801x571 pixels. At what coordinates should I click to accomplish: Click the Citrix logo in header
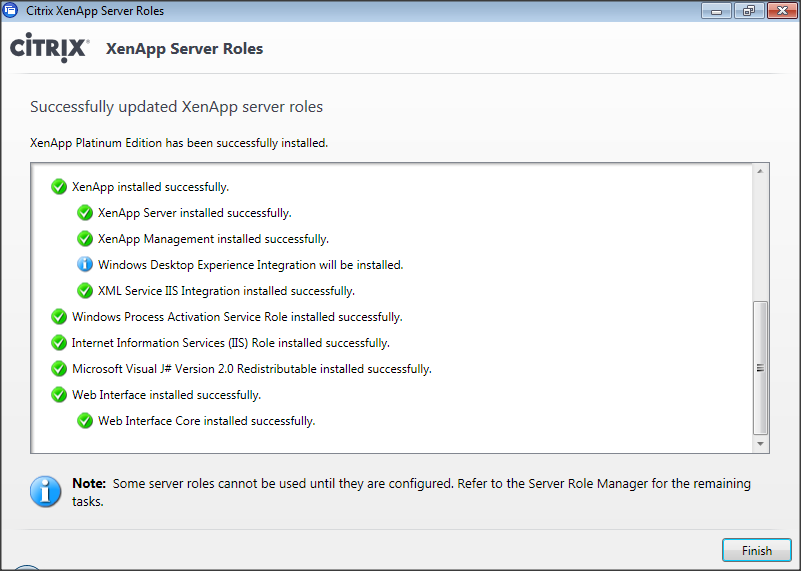[50, 48]
